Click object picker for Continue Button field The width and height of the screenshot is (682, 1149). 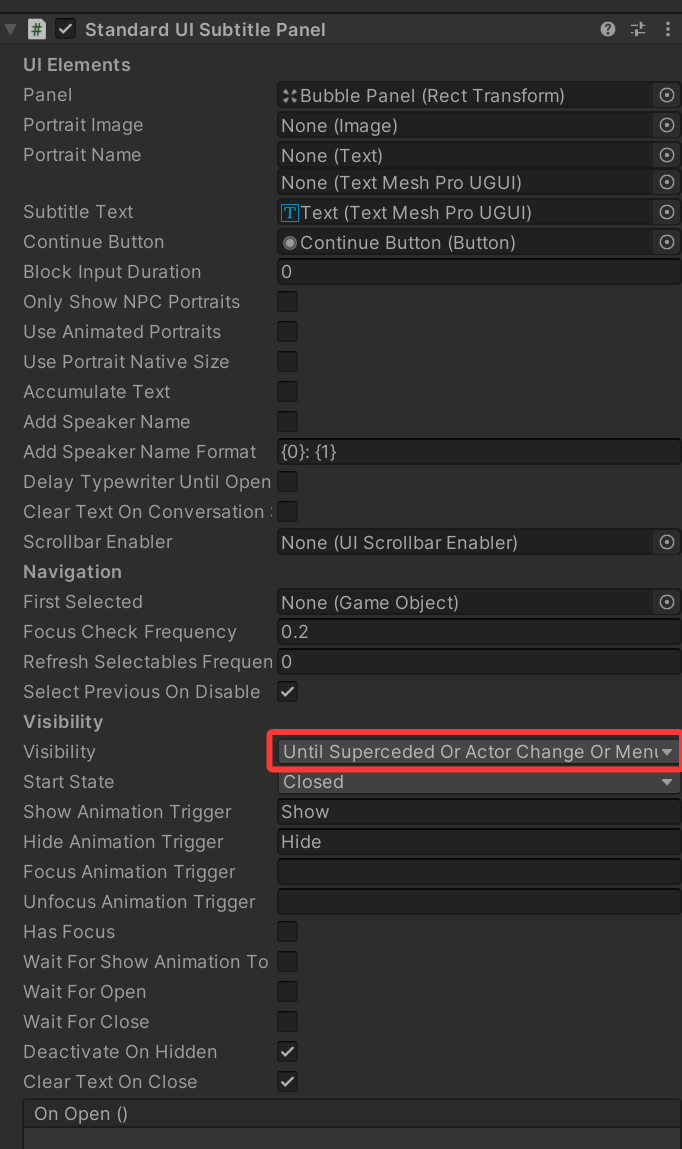667,243
